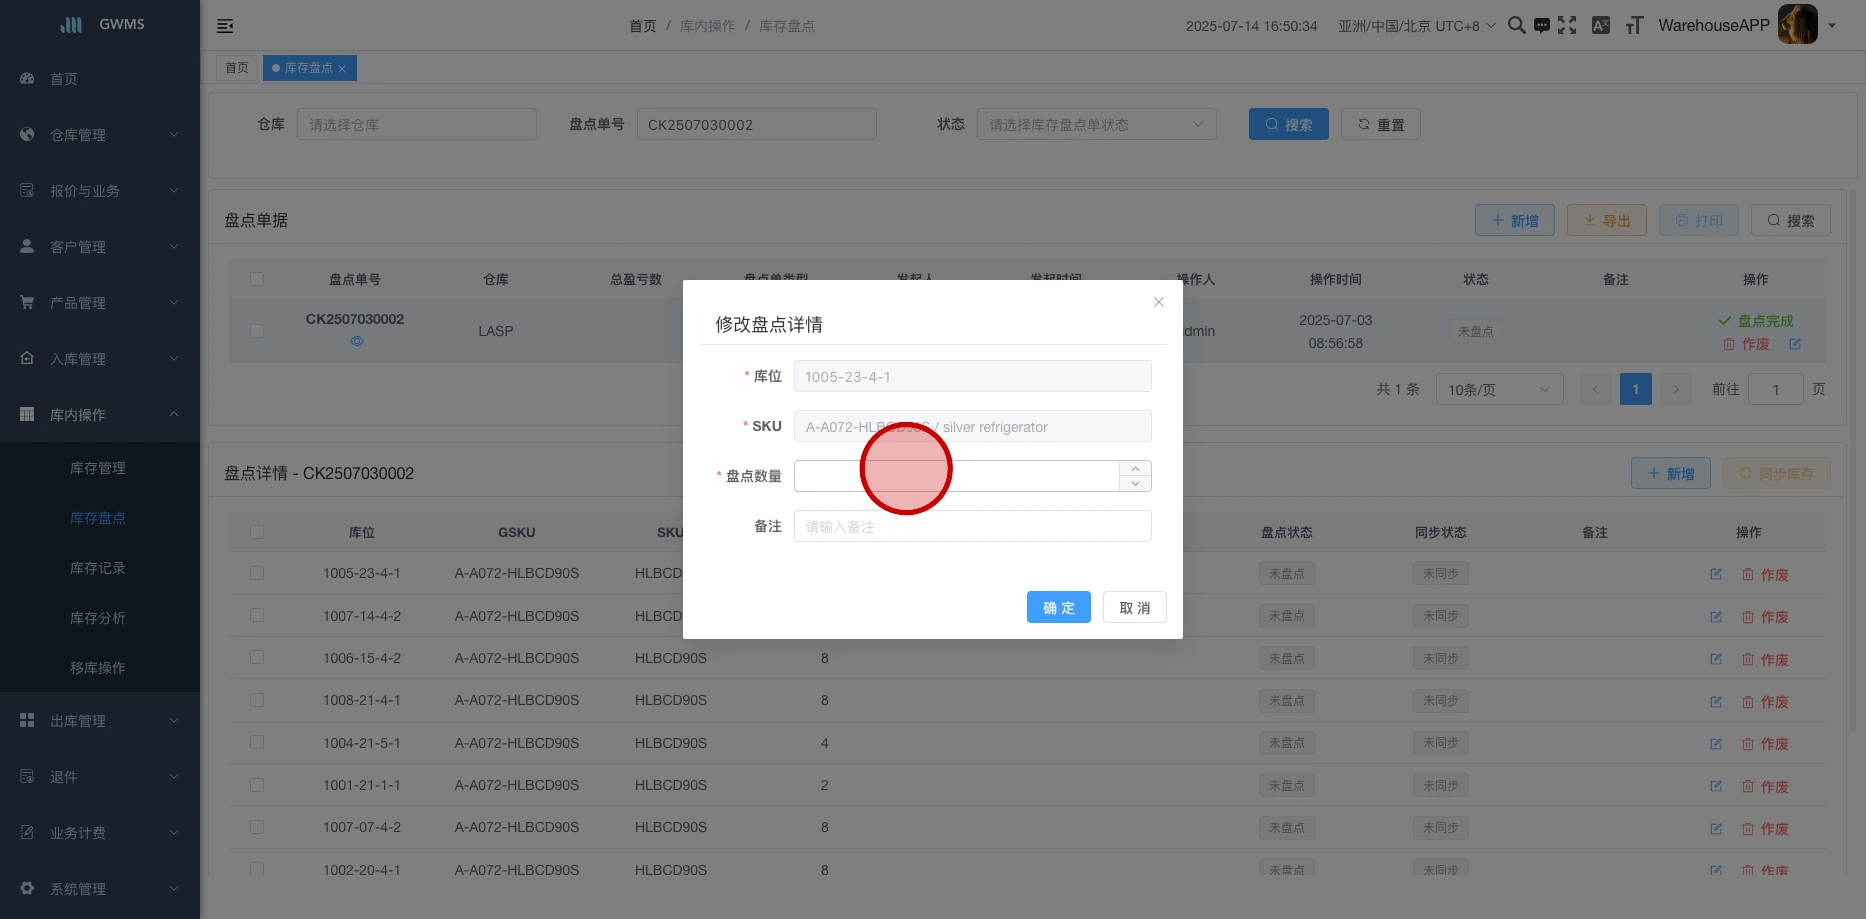Open 库存记录 in the sidebar

tap(98, 568)
